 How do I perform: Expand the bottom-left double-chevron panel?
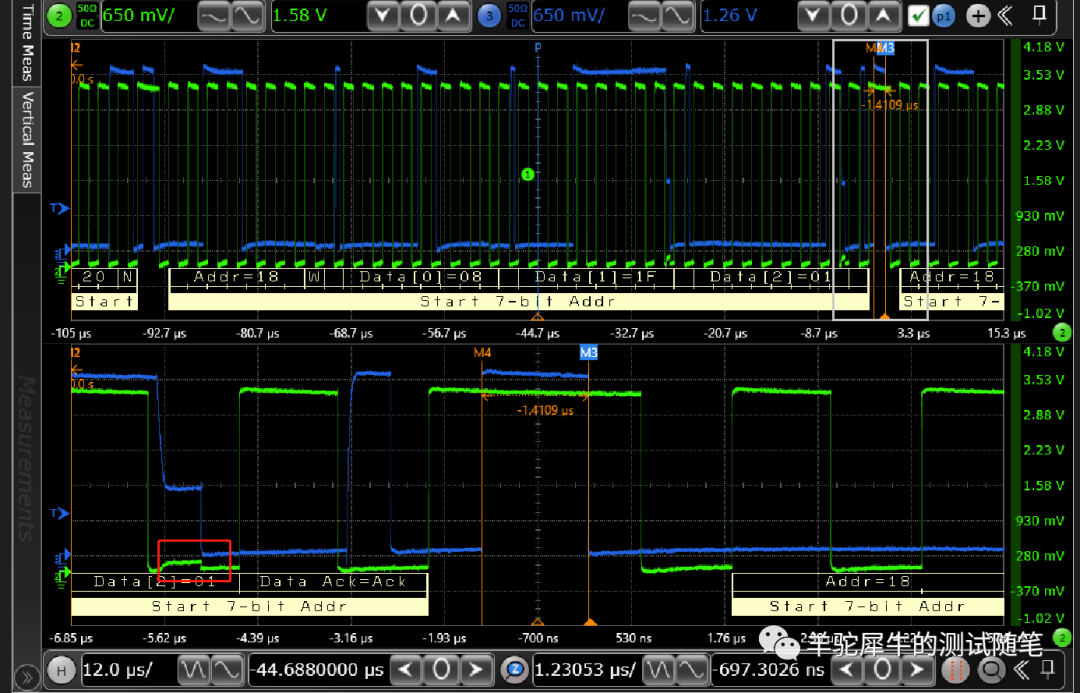point(25,677)
